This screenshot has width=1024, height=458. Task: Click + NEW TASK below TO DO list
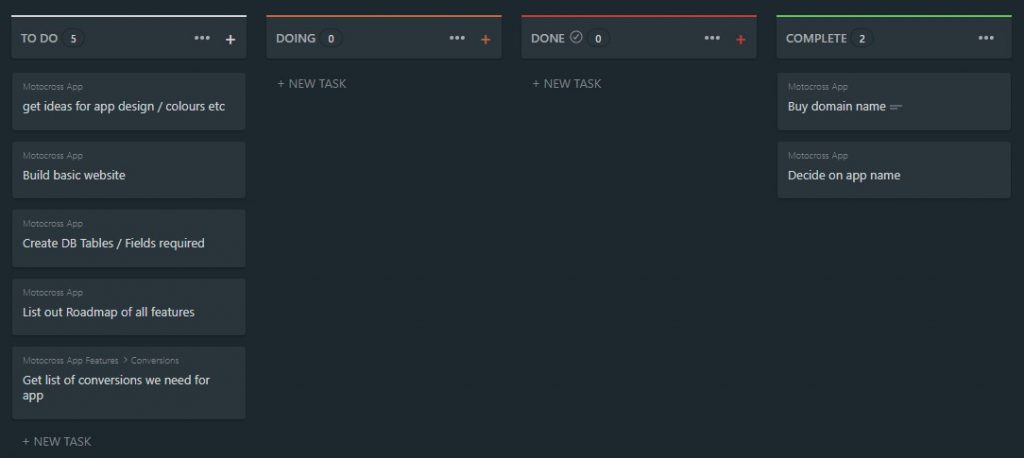point(57,441)
